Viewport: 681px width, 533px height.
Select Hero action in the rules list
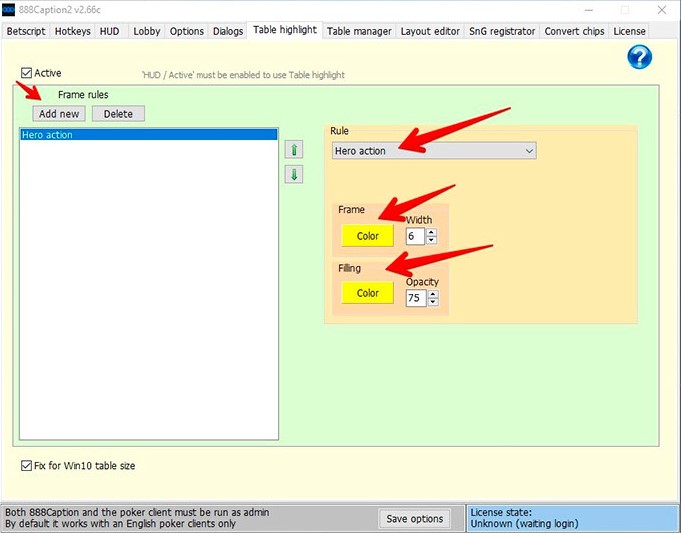click(148, 135)
